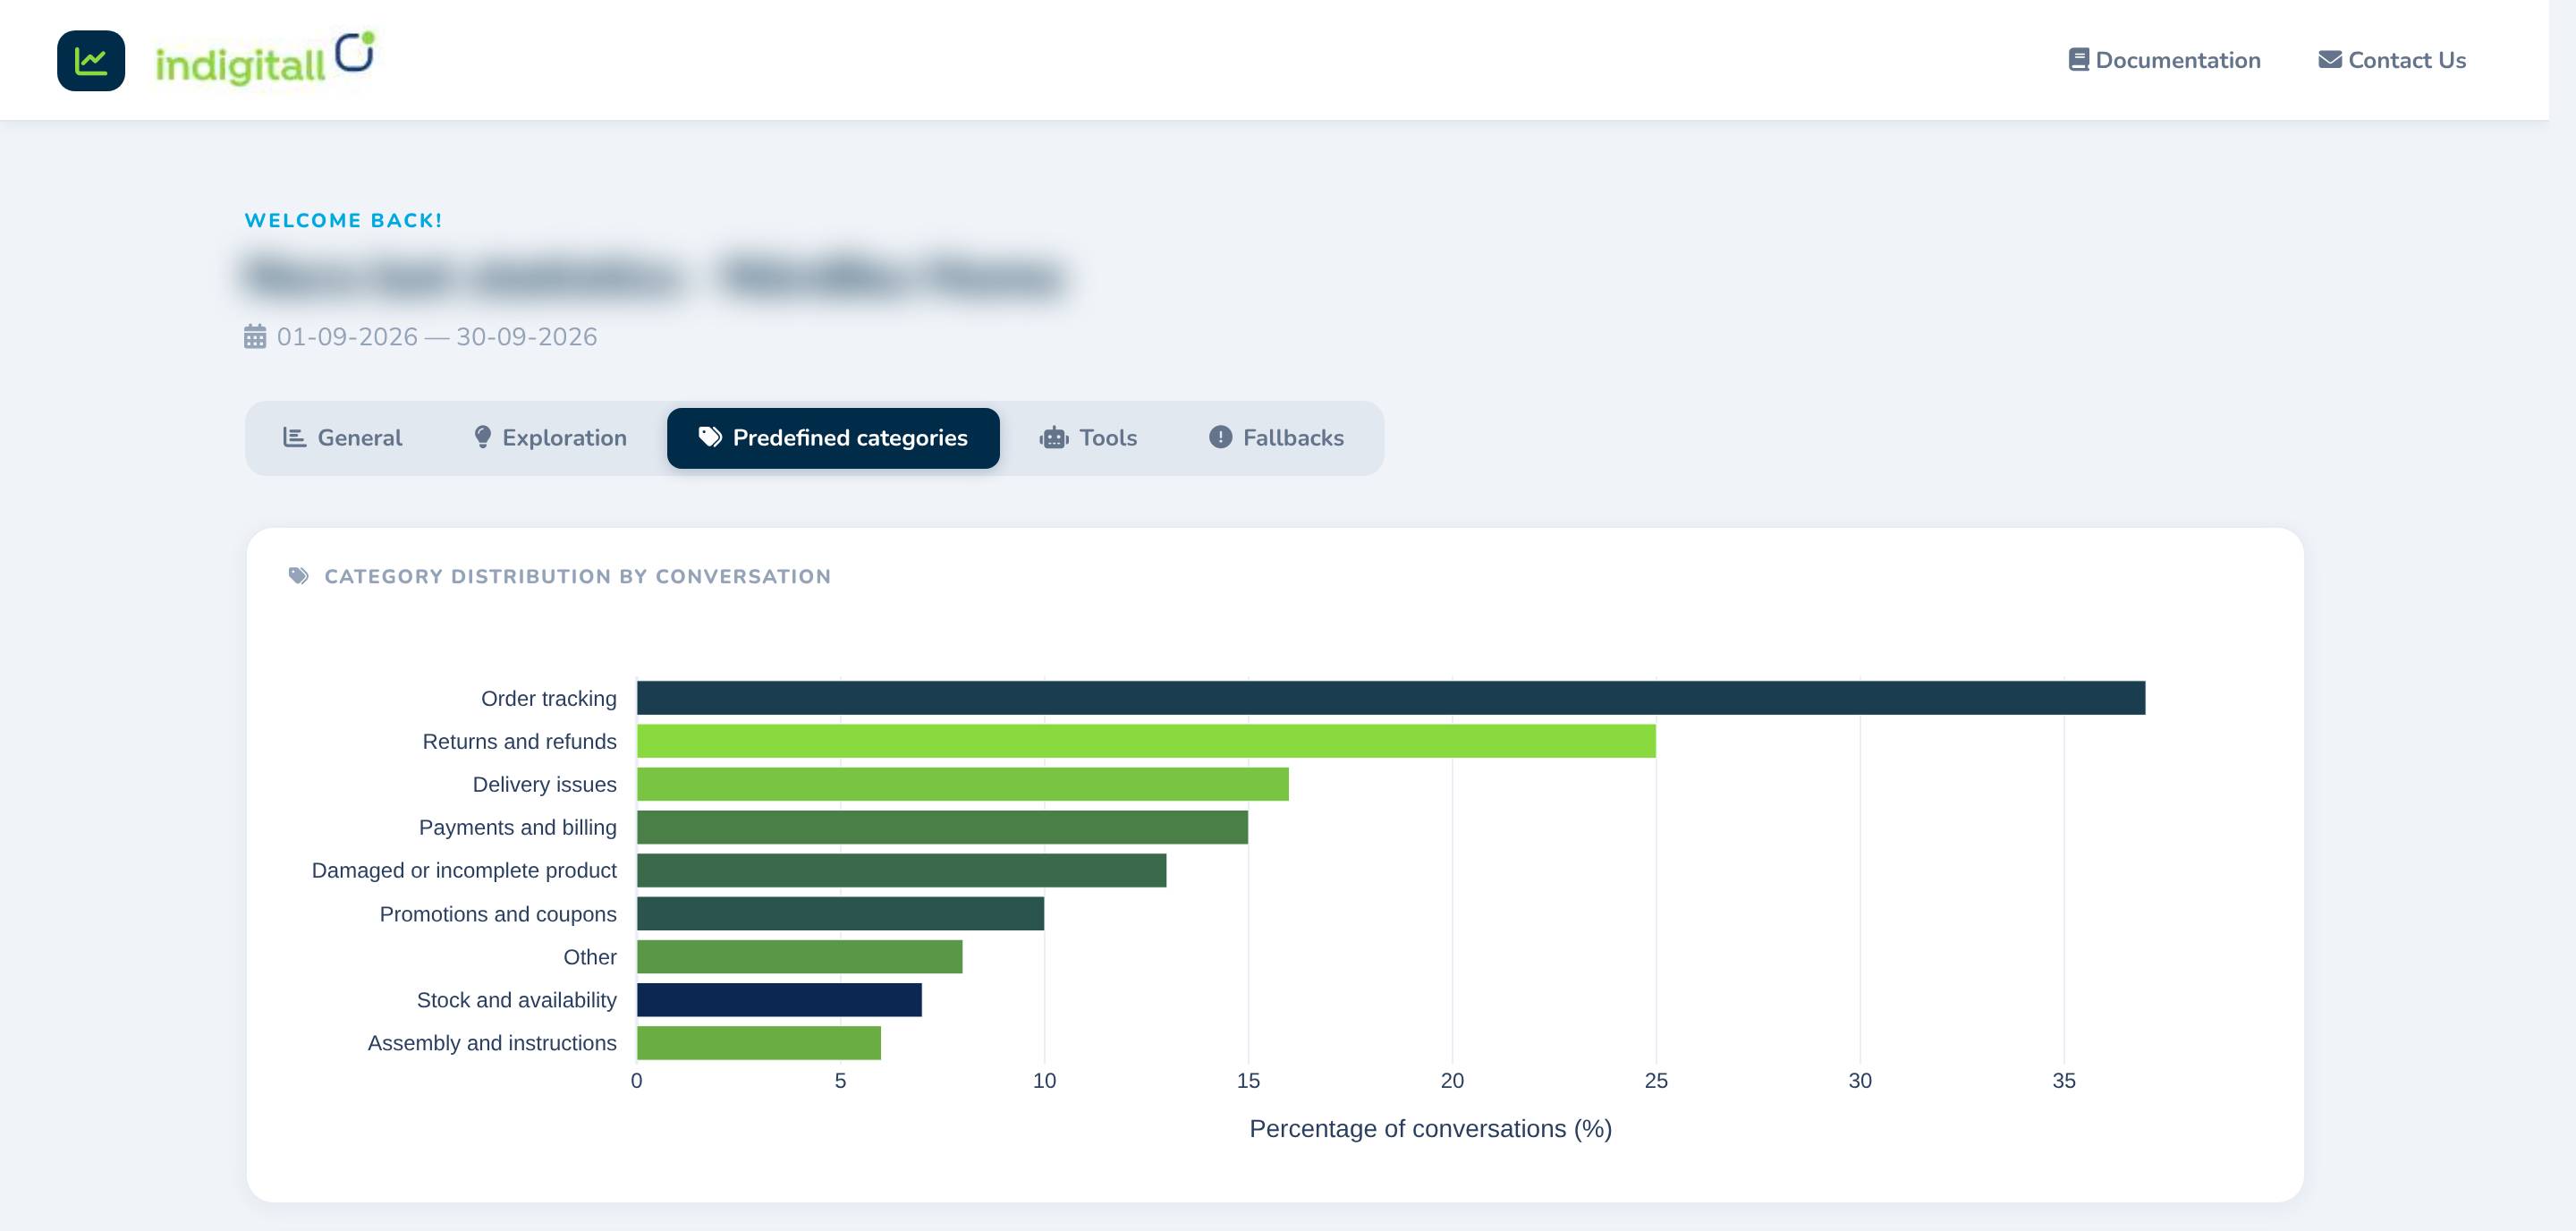Click the Returns and refunds bar

pos(1146,741)
